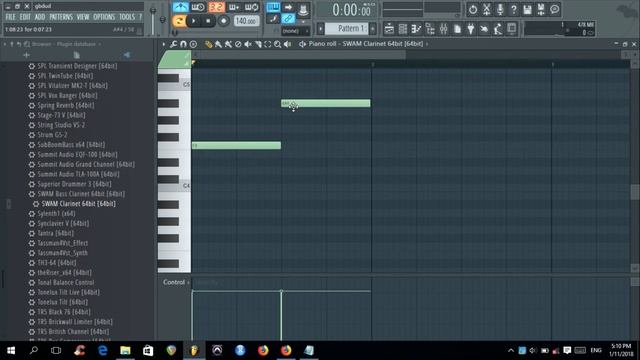Screen dimensions: 640x360
Task: Open the Playlist view icon
Action: coord(389,29)
